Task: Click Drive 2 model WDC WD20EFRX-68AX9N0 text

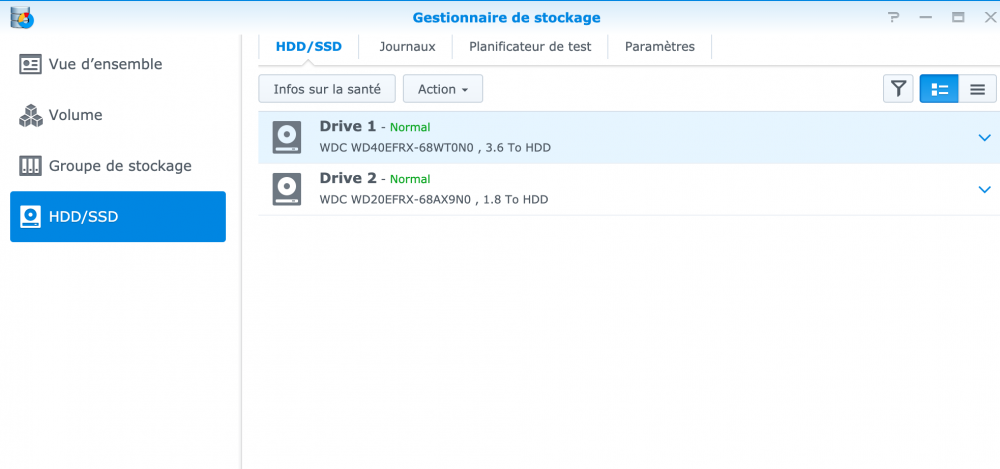Action: tap(395, 200)
